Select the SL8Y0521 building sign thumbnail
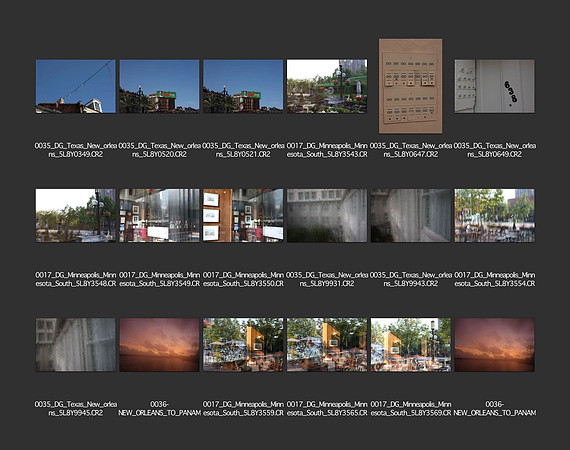The height and width of the screenshot is (450, 570). pyautogui.click(x=243, y=87)
